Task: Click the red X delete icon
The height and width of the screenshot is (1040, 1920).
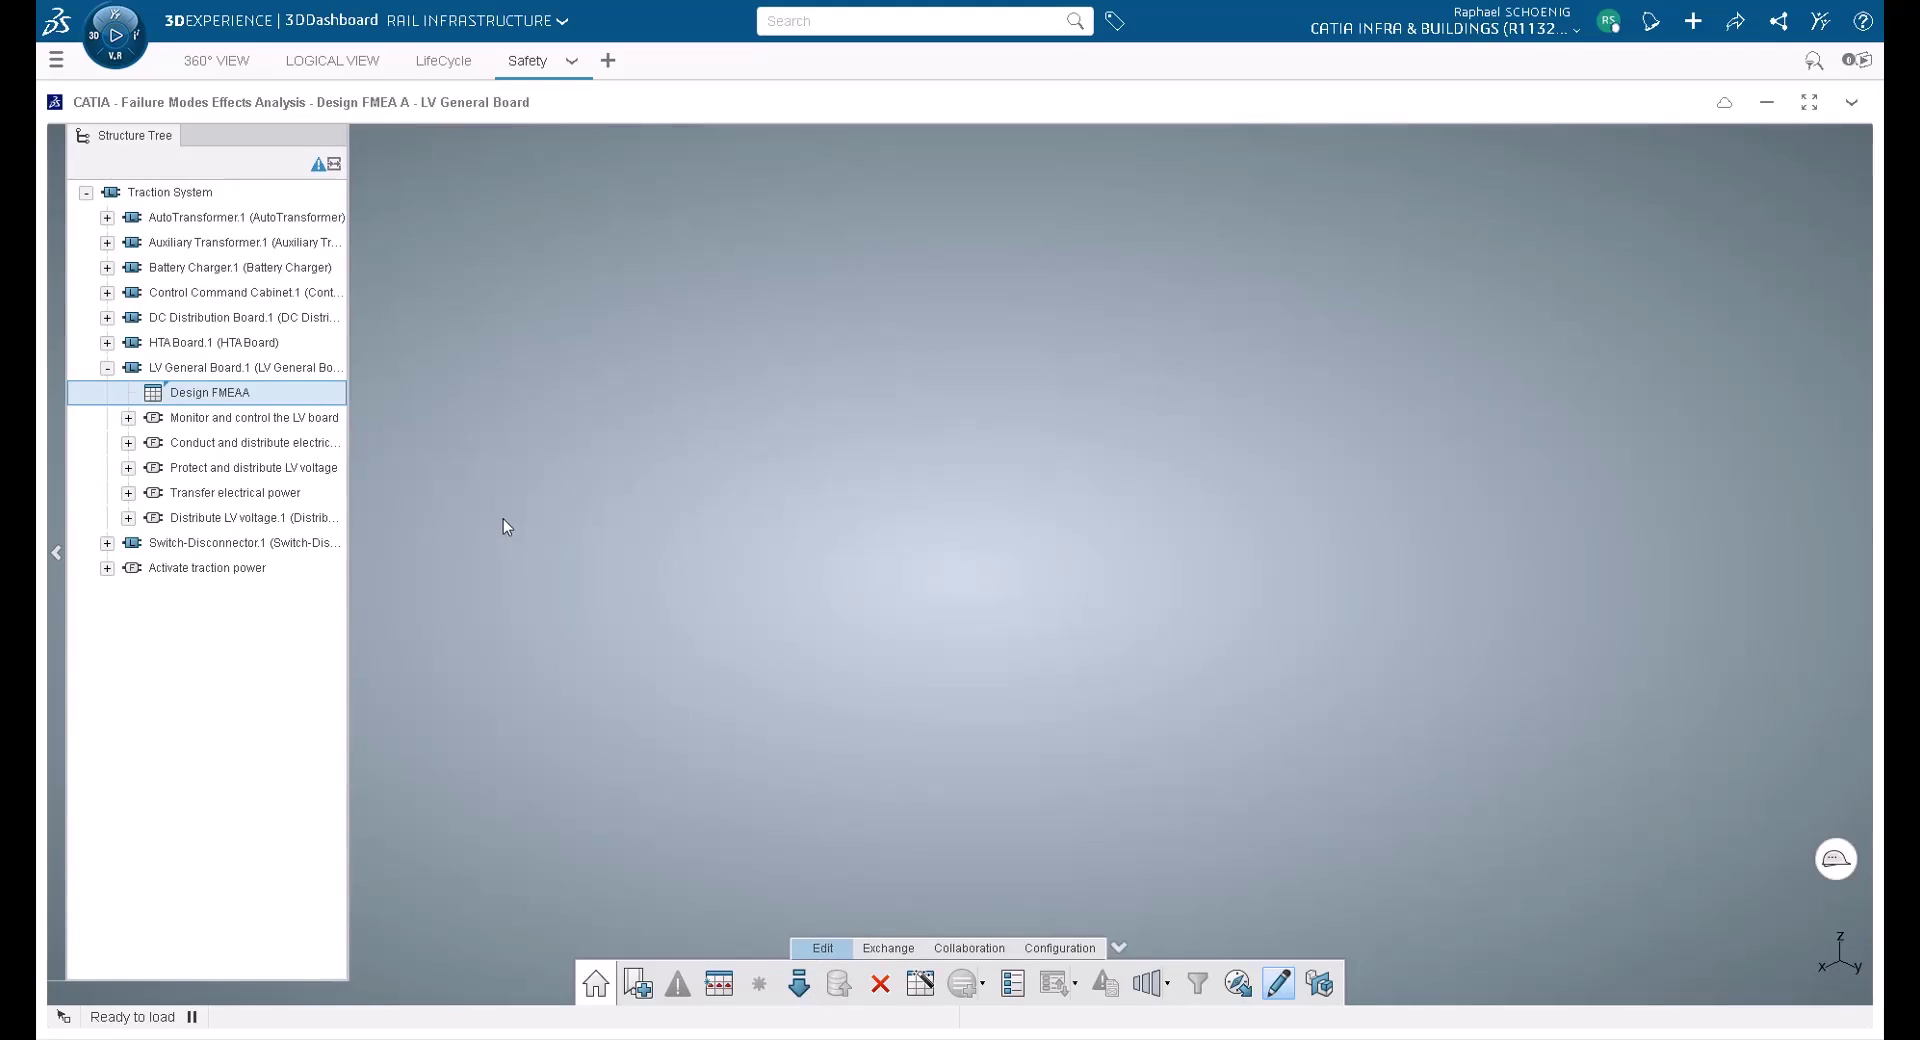Action: [880, 984]
